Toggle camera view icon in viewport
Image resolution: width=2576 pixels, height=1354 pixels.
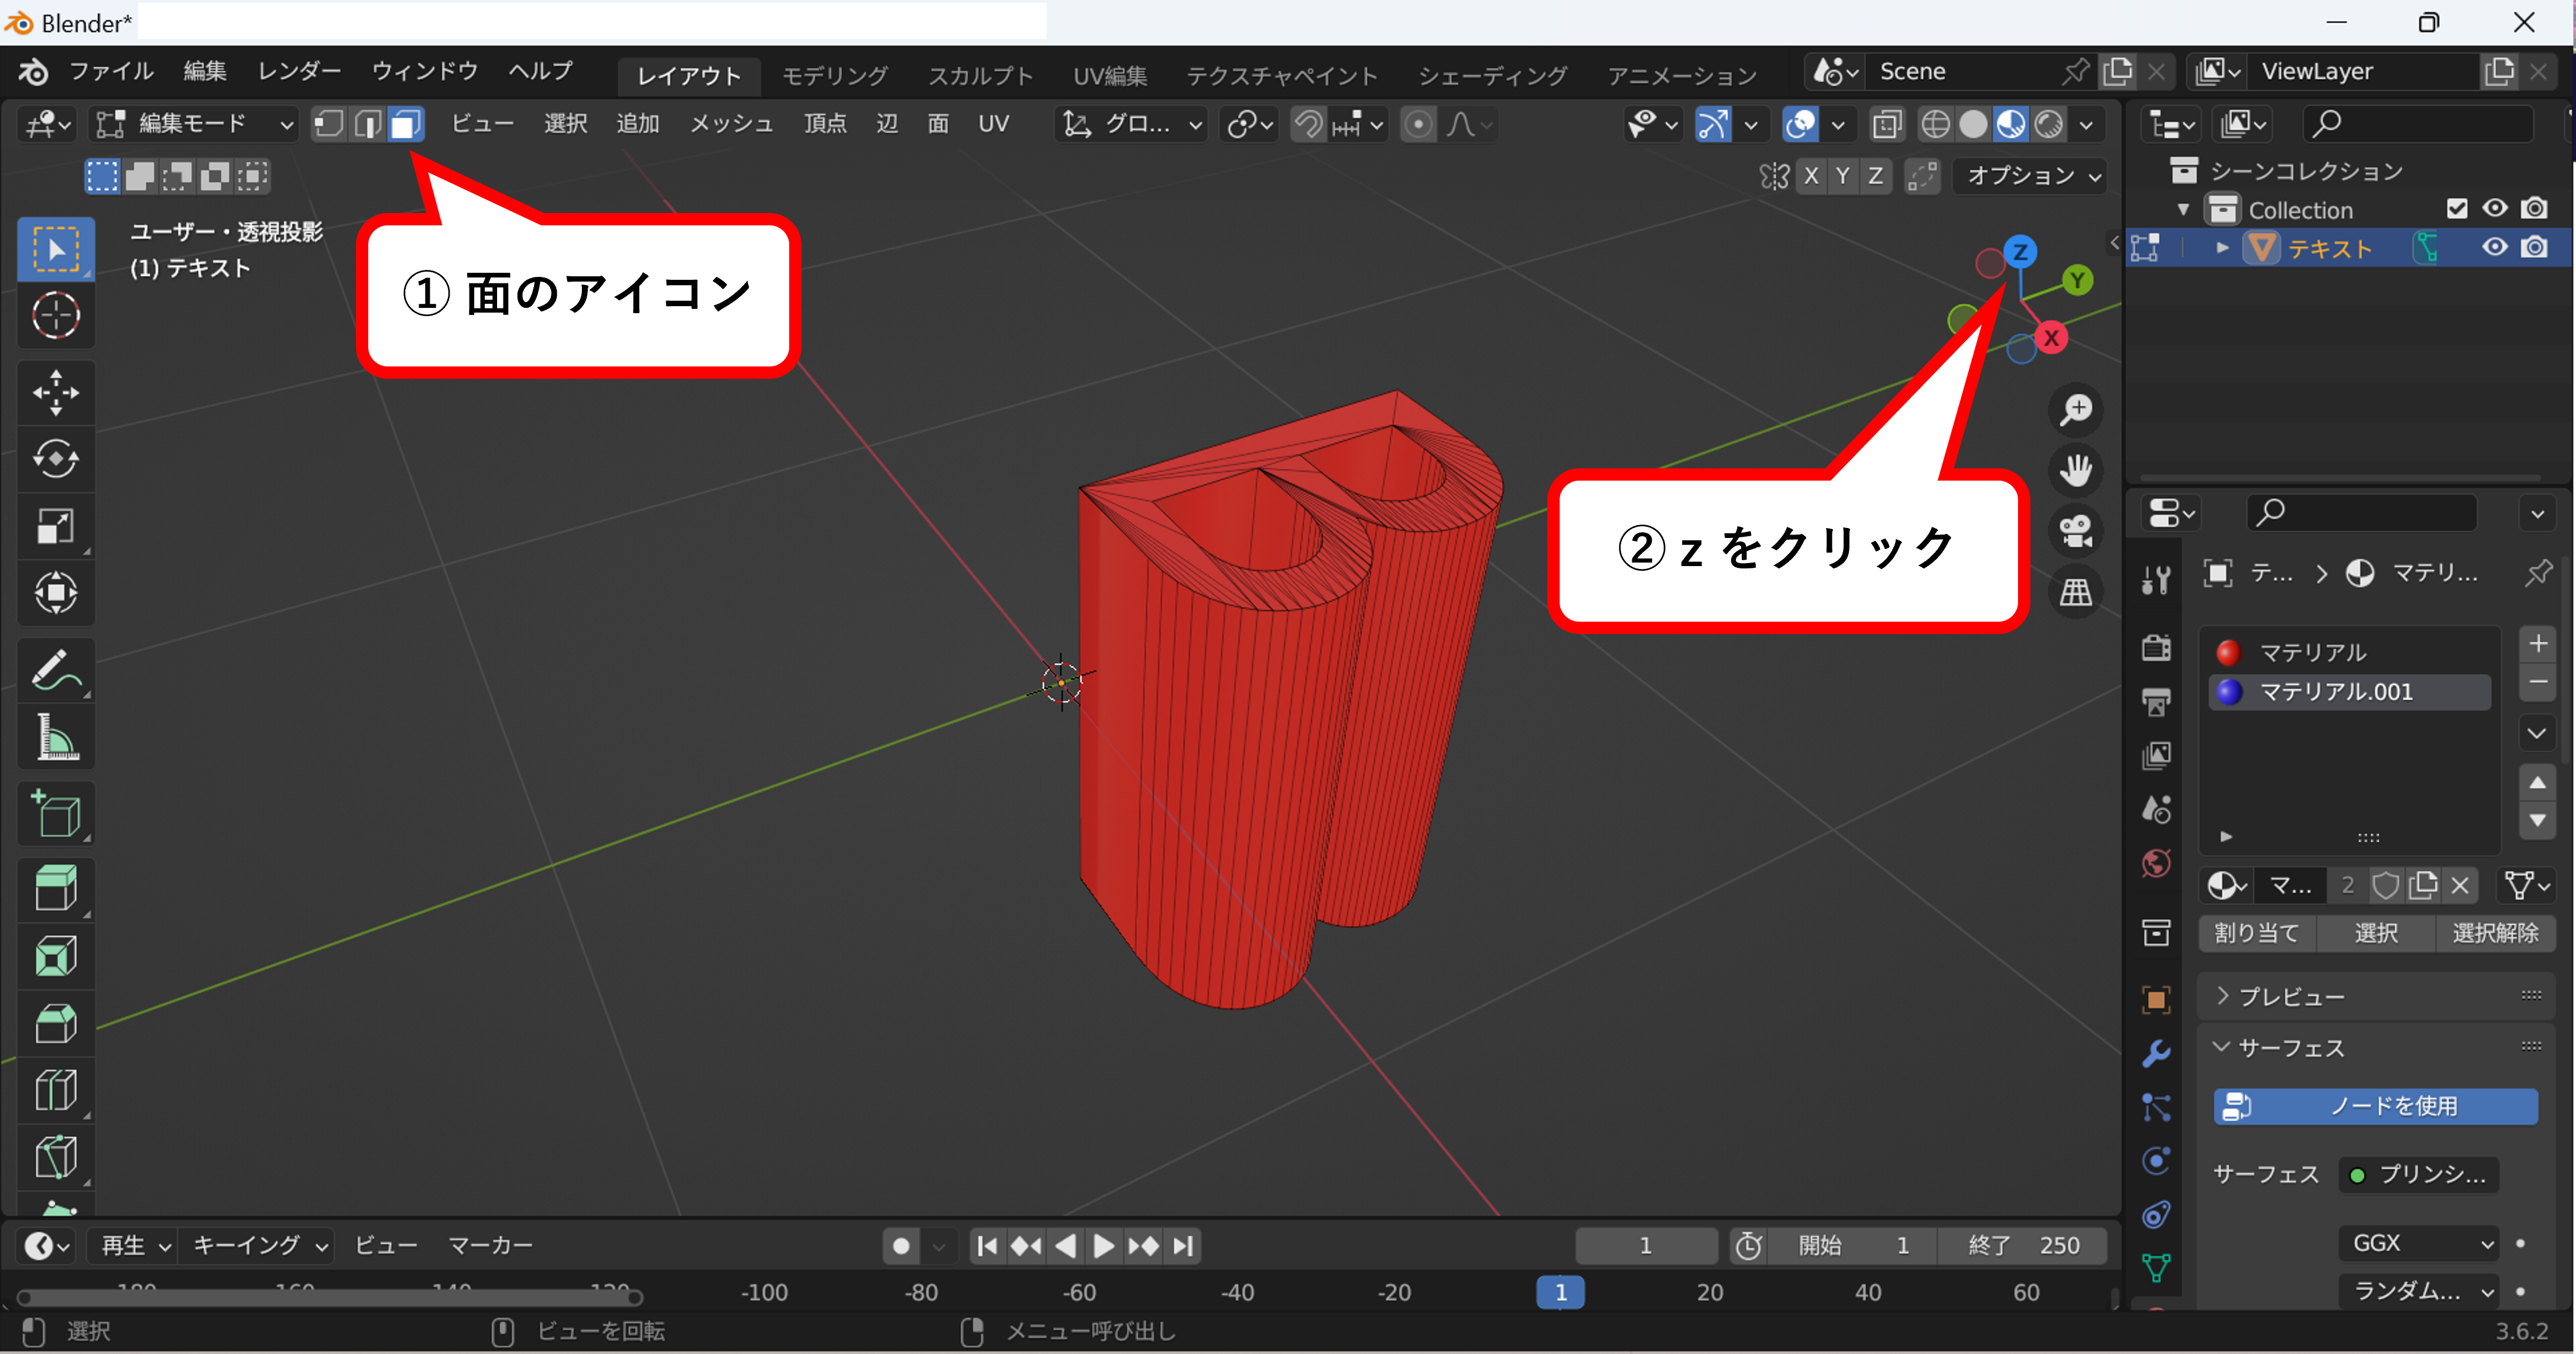pos(2076,531)
